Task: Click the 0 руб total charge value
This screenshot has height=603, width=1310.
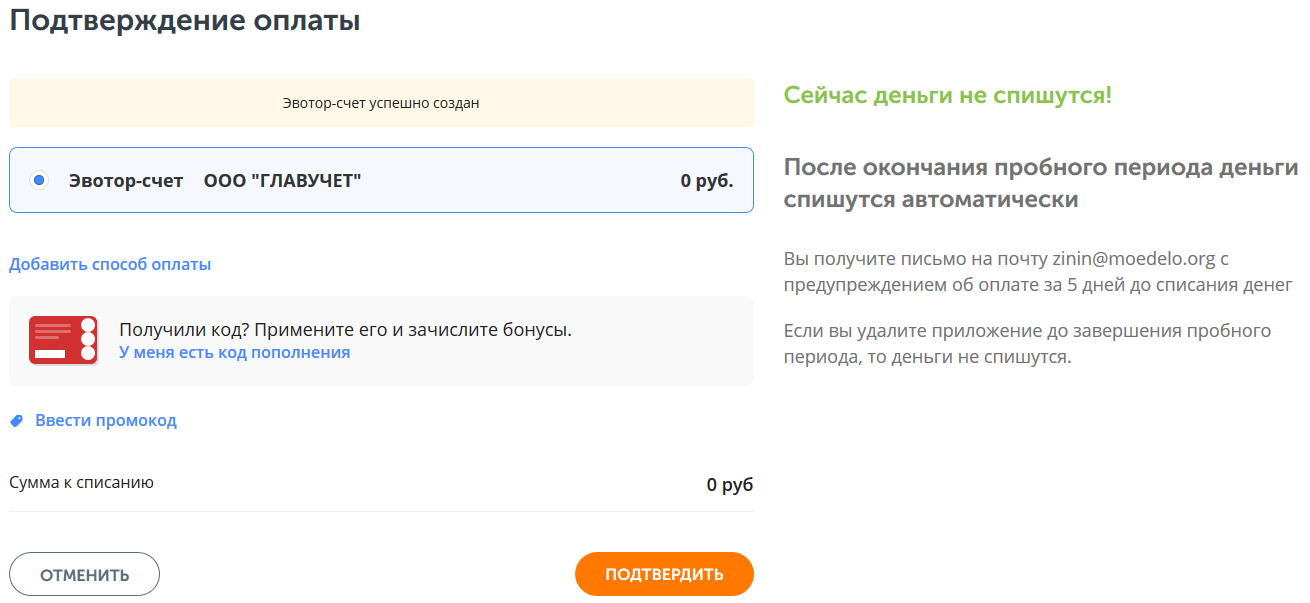Action: [729, 485]
